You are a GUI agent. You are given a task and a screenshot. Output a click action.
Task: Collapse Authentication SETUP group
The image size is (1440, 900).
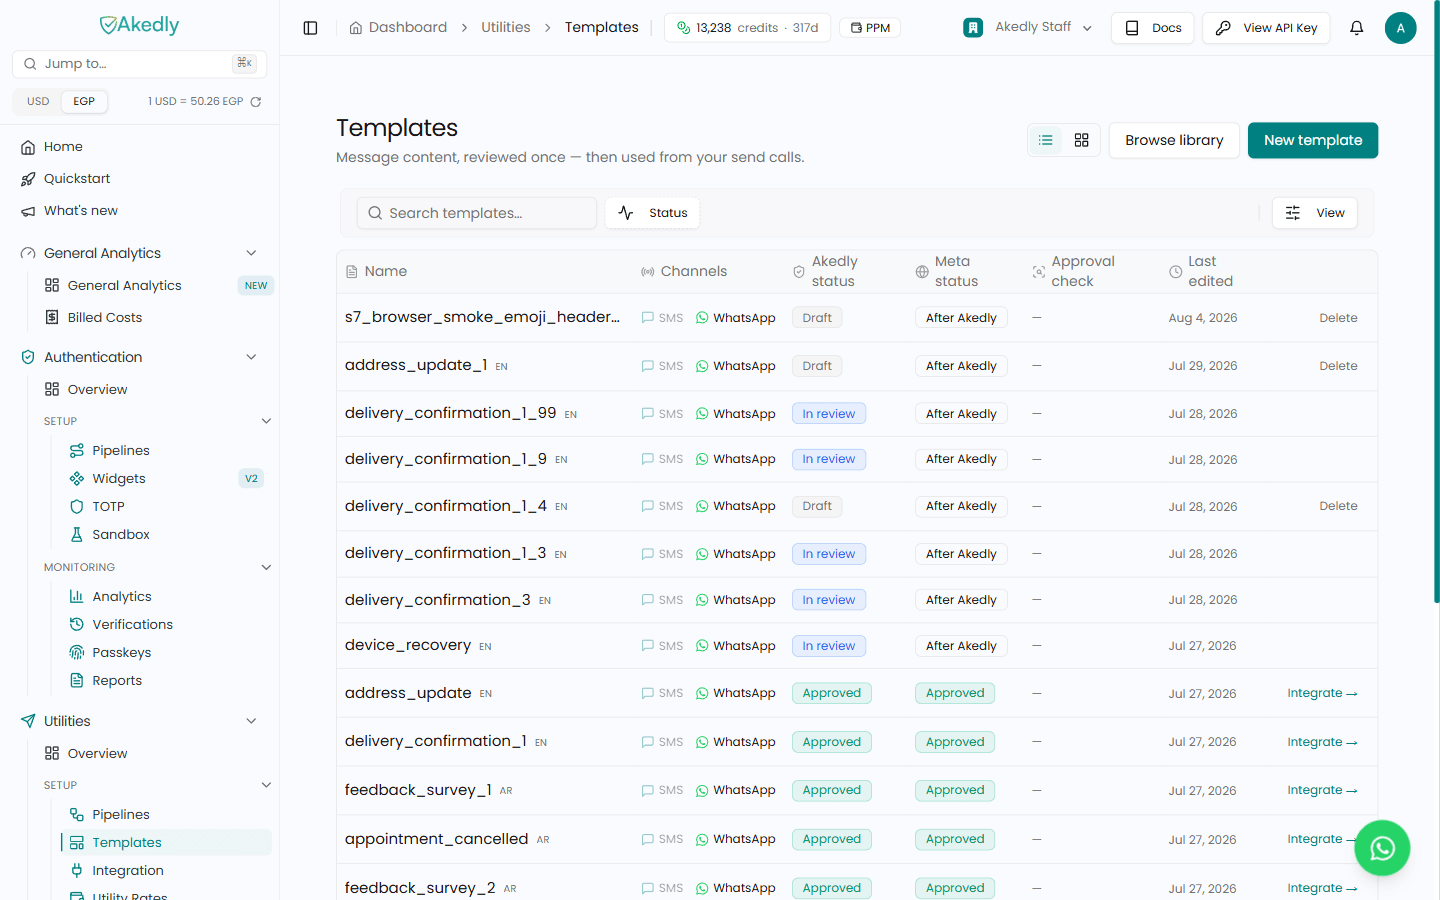[x=266, y=421]
